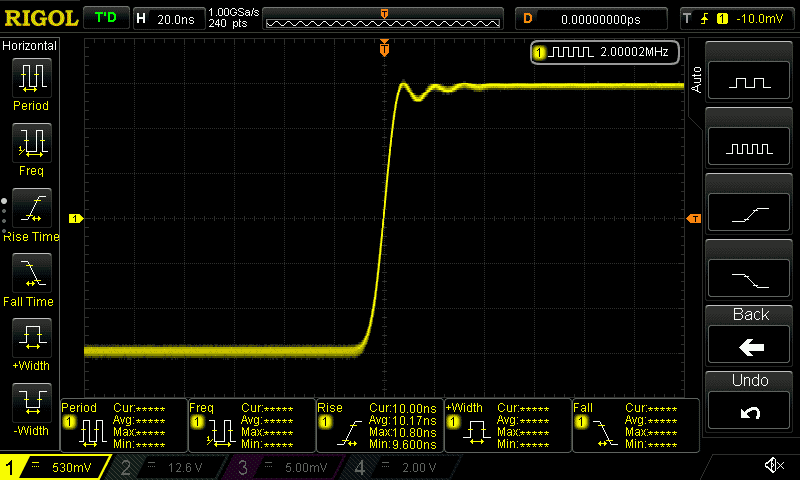Click the Period measurement result box
Viewport: 800px width, 480px height.
point(124,425)
